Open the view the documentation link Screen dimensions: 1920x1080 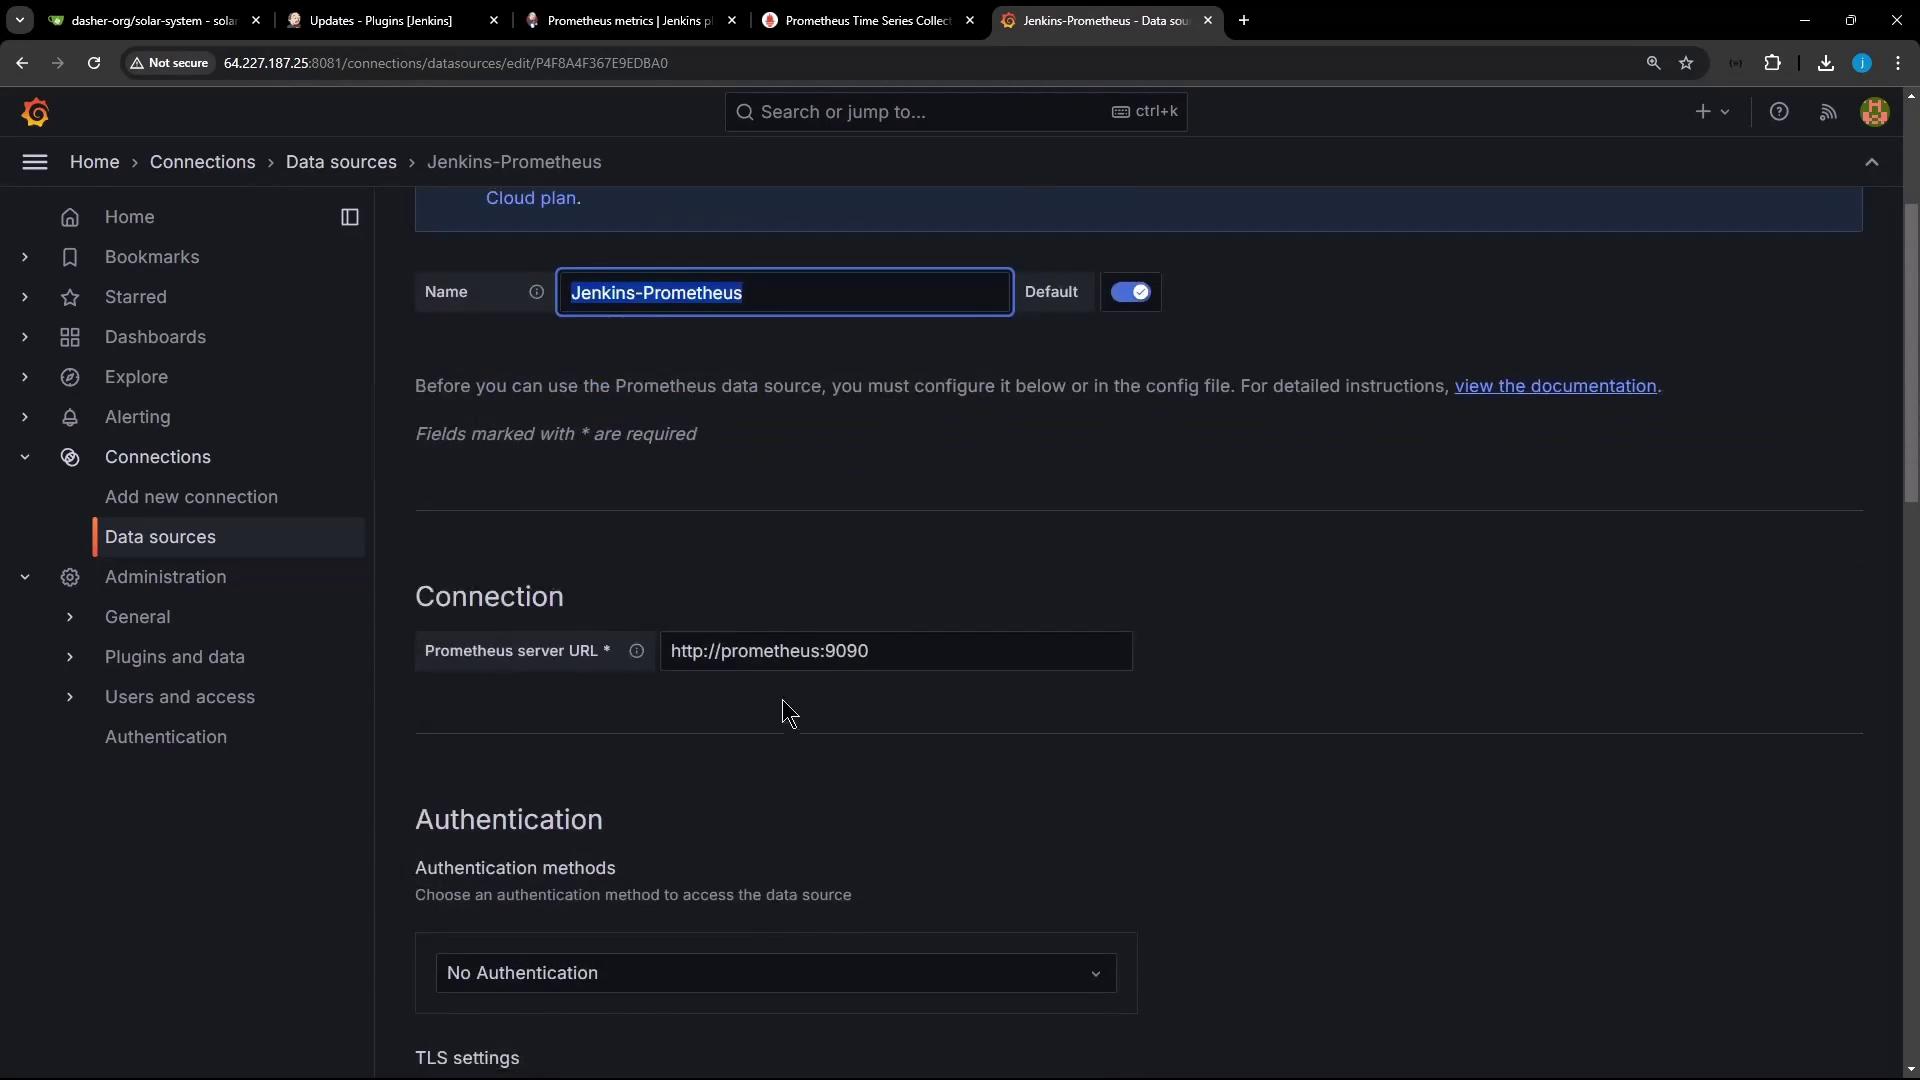pos(1555,386)
